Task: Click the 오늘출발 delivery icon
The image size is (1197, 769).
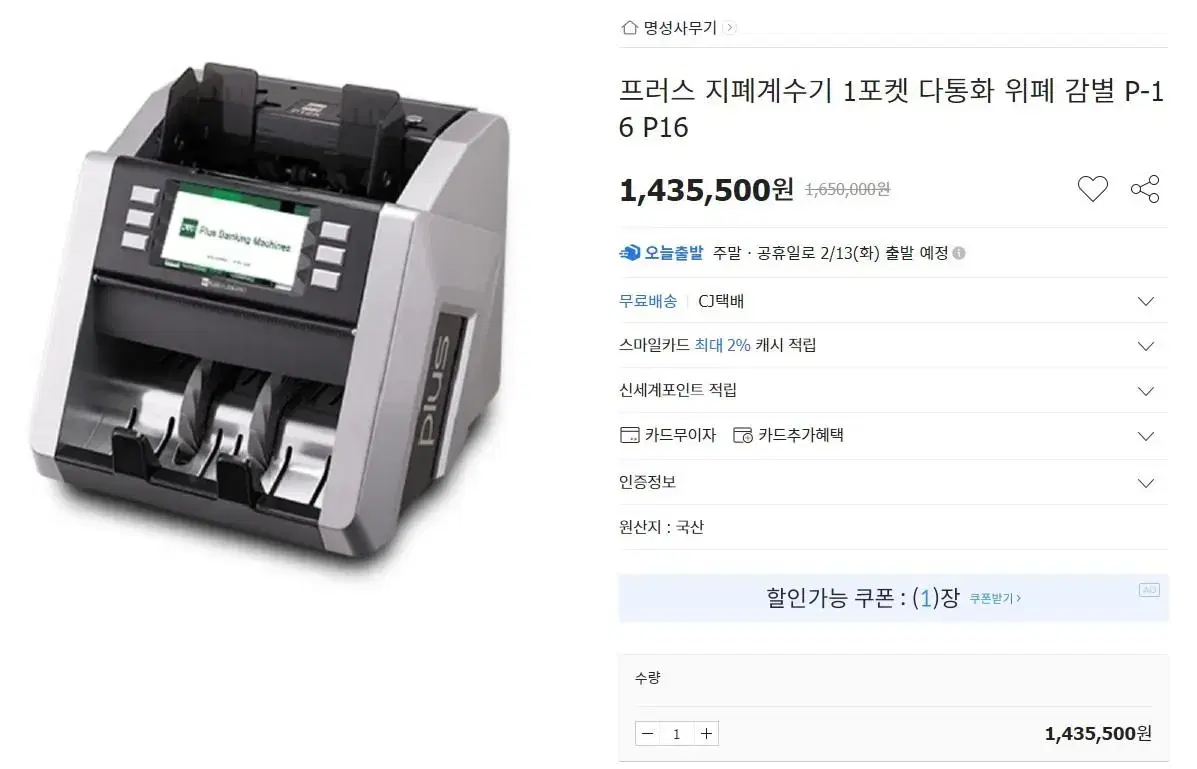Action: (x=630, y=253)
